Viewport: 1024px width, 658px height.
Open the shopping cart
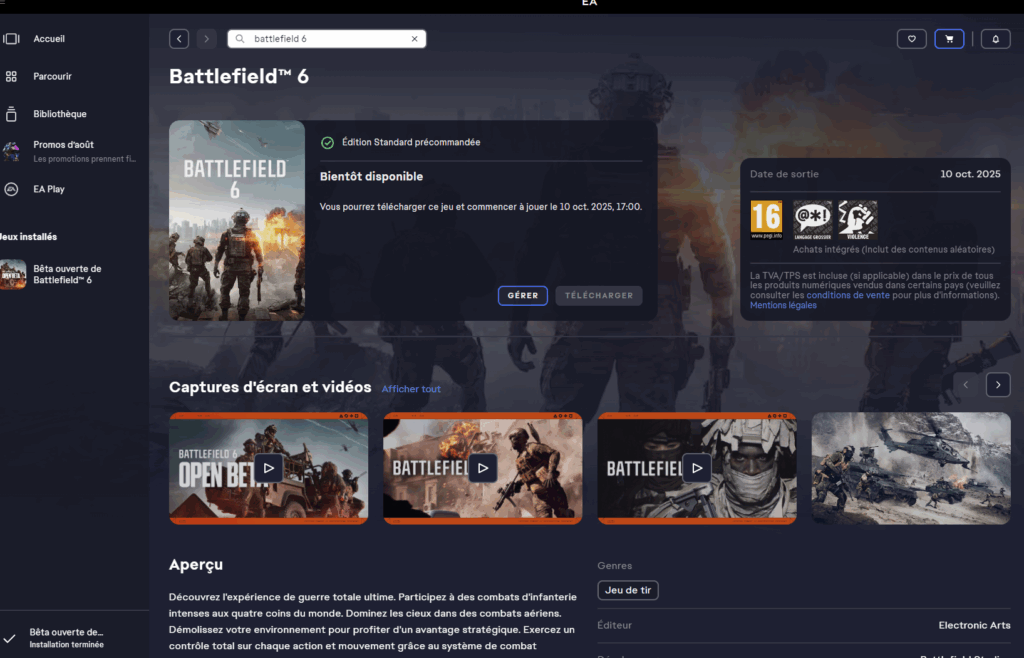[x=949, y=39]
